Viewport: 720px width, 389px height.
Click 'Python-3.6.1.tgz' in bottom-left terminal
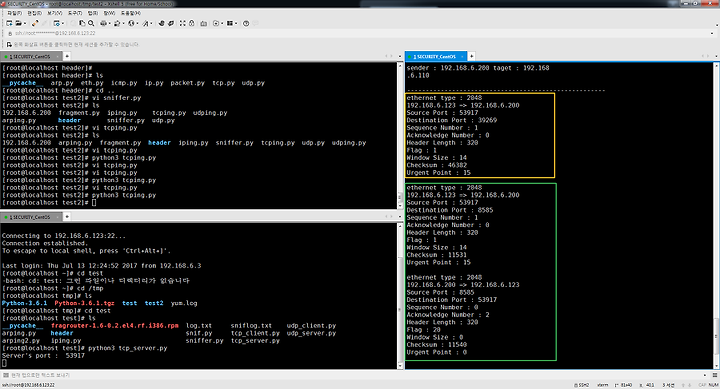tap(84, 303)
